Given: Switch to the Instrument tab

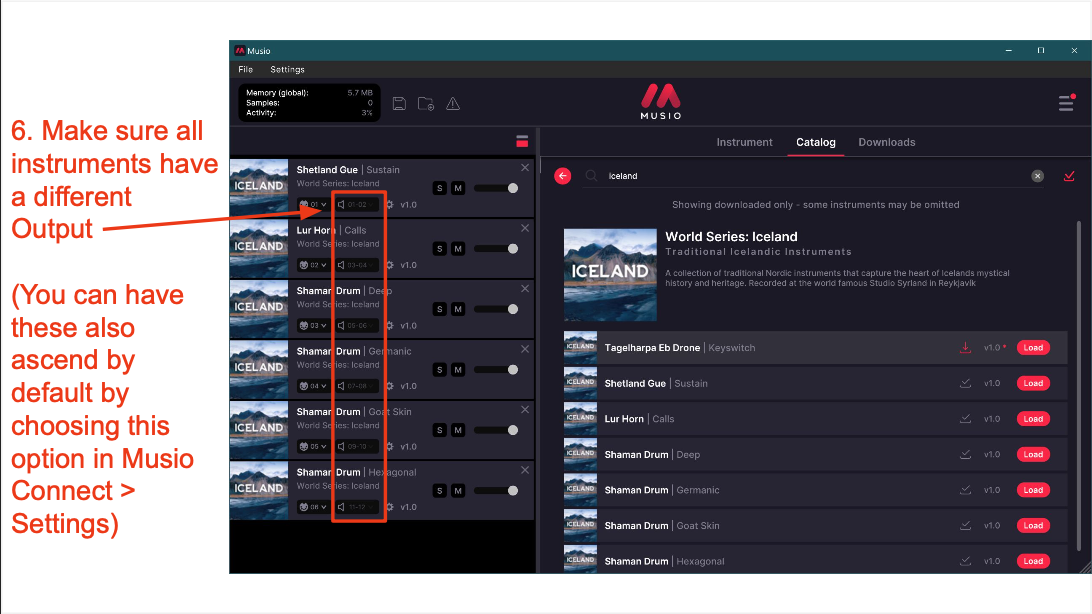Looking at the screenshot, I should click(744, 142).
